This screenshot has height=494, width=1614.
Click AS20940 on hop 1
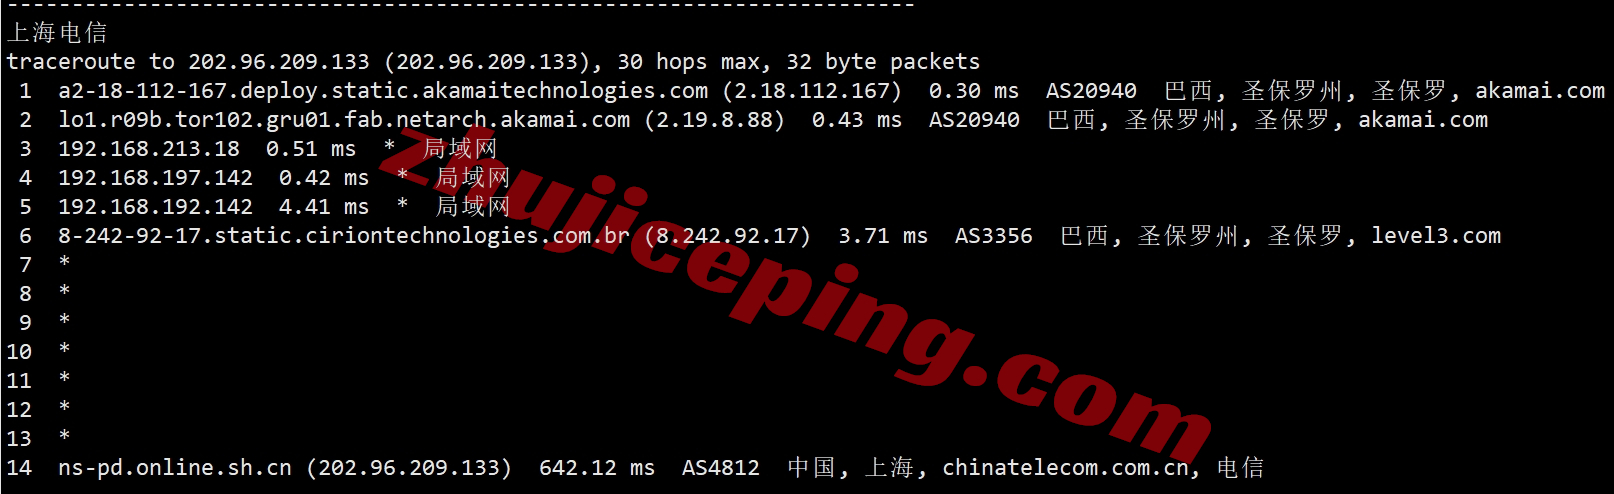(x=1091, y=91)
